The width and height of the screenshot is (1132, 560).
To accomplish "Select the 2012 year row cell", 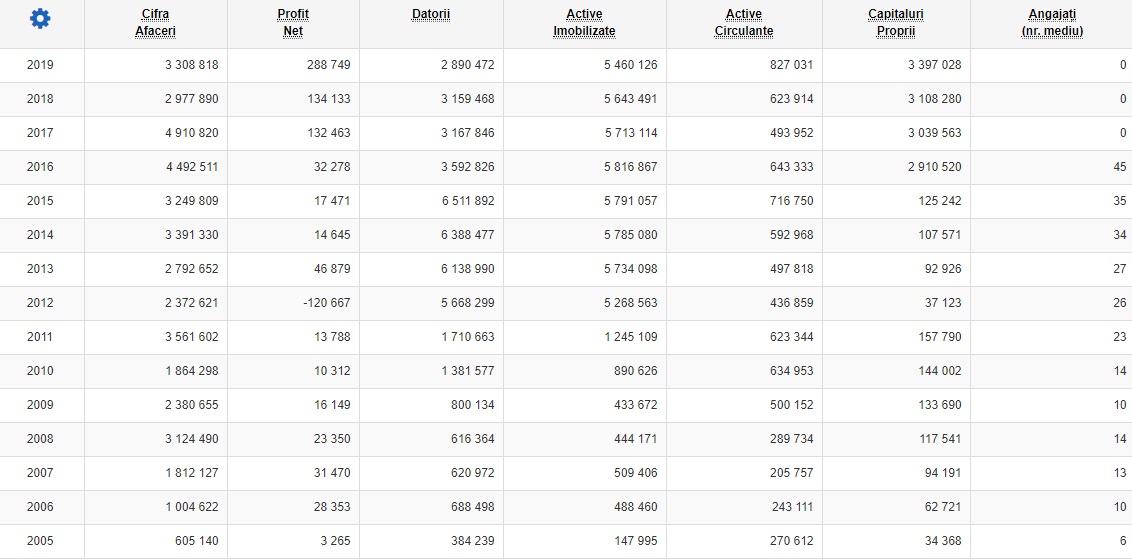I will [41, 303].
